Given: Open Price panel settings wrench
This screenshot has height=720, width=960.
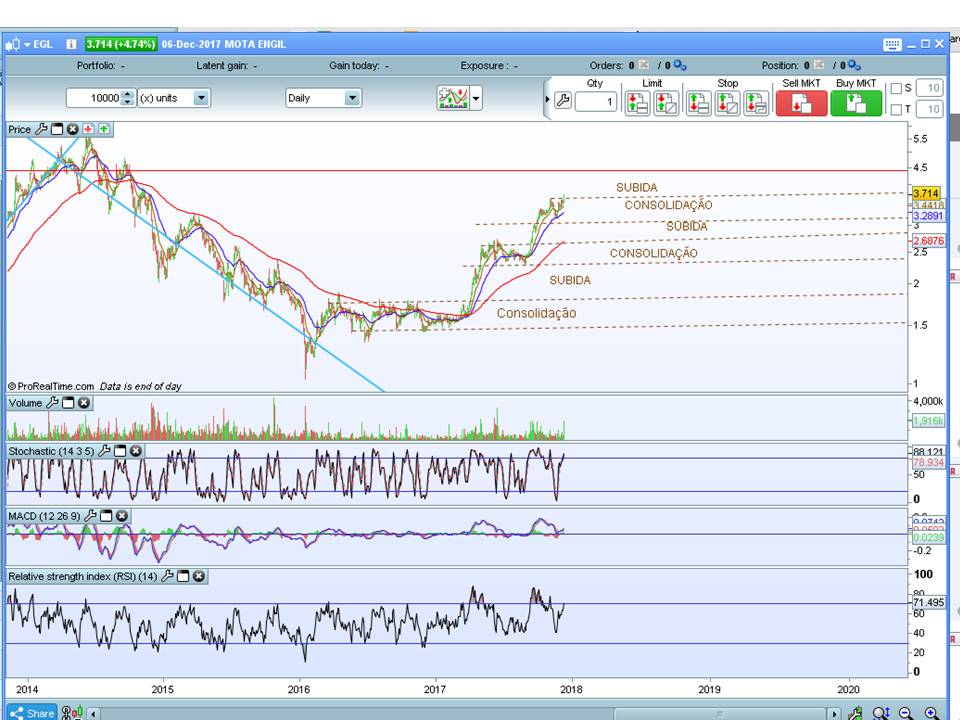Looking at the screenshot, I should 41,129.
